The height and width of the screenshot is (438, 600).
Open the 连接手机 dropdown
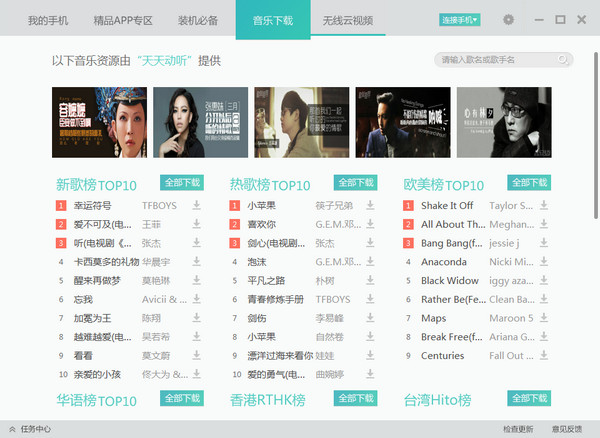(x=459, y=20)
